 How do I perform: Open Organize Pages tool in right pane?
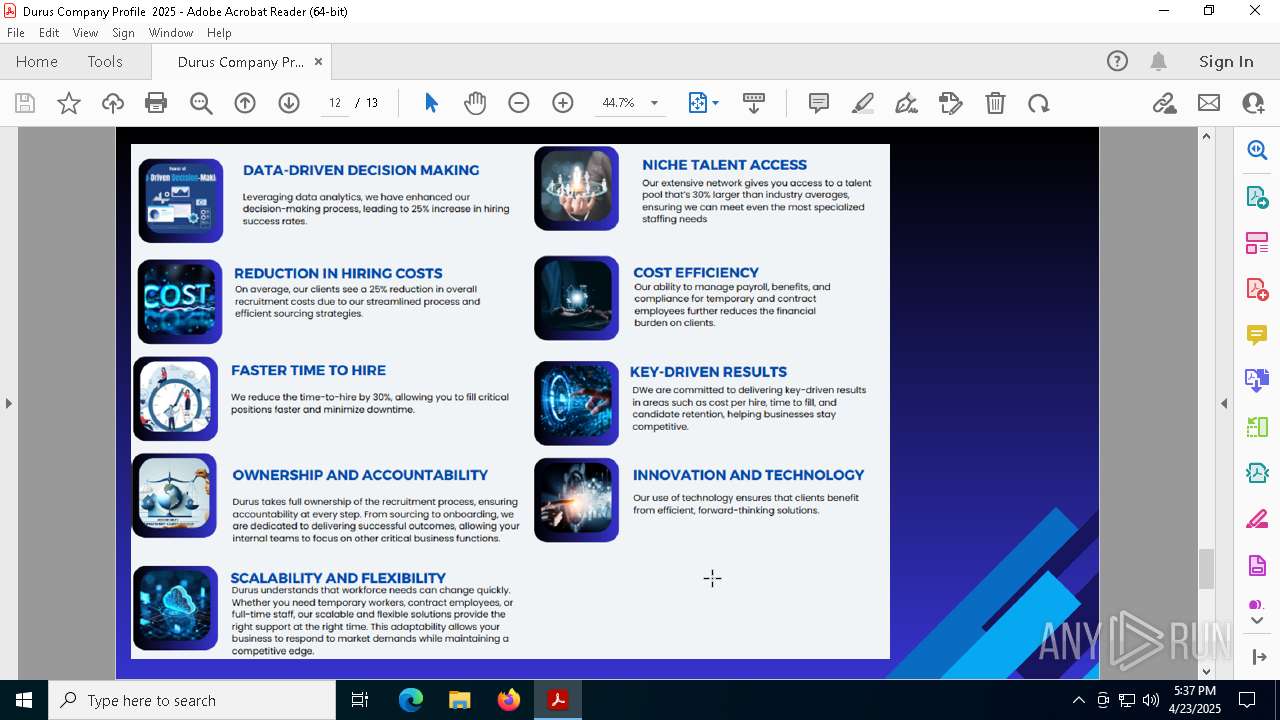tap(1257, 243)
